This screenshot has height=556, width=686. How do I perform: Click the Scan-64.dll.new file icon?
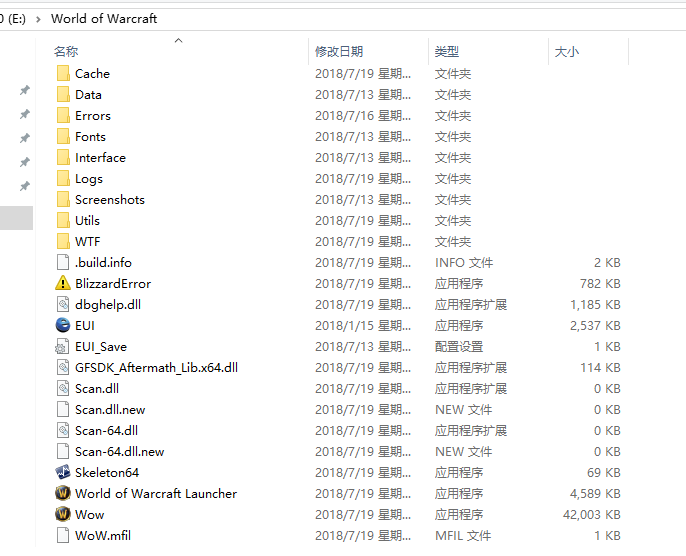63,451
